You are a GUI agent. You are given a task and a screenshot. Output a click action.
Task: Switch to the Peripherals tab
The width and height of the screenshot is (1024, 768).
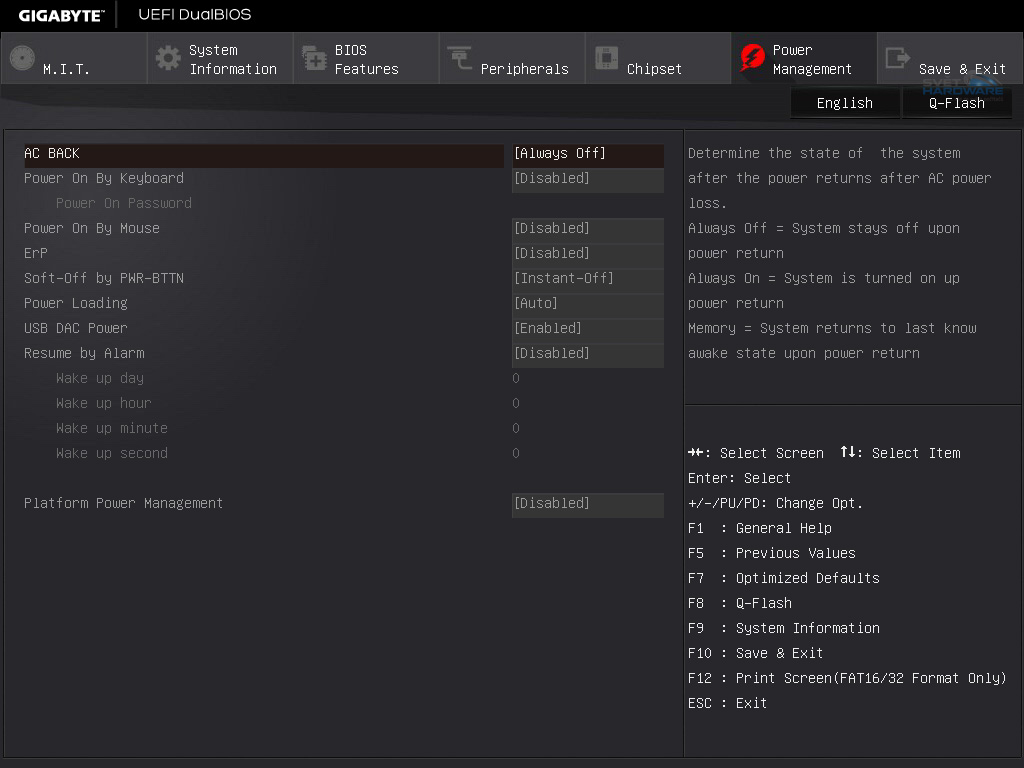point(524,69)
